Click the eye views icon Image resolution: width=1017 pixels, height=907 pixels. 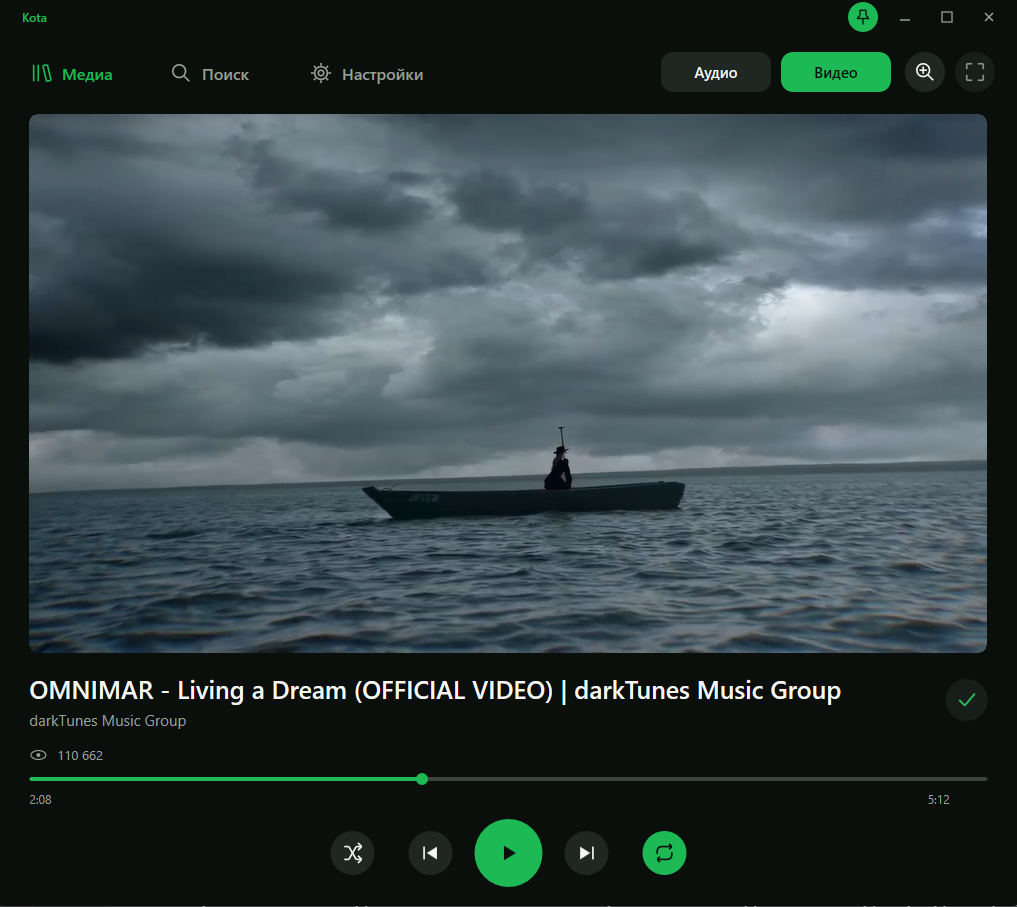tap(38, 755)
